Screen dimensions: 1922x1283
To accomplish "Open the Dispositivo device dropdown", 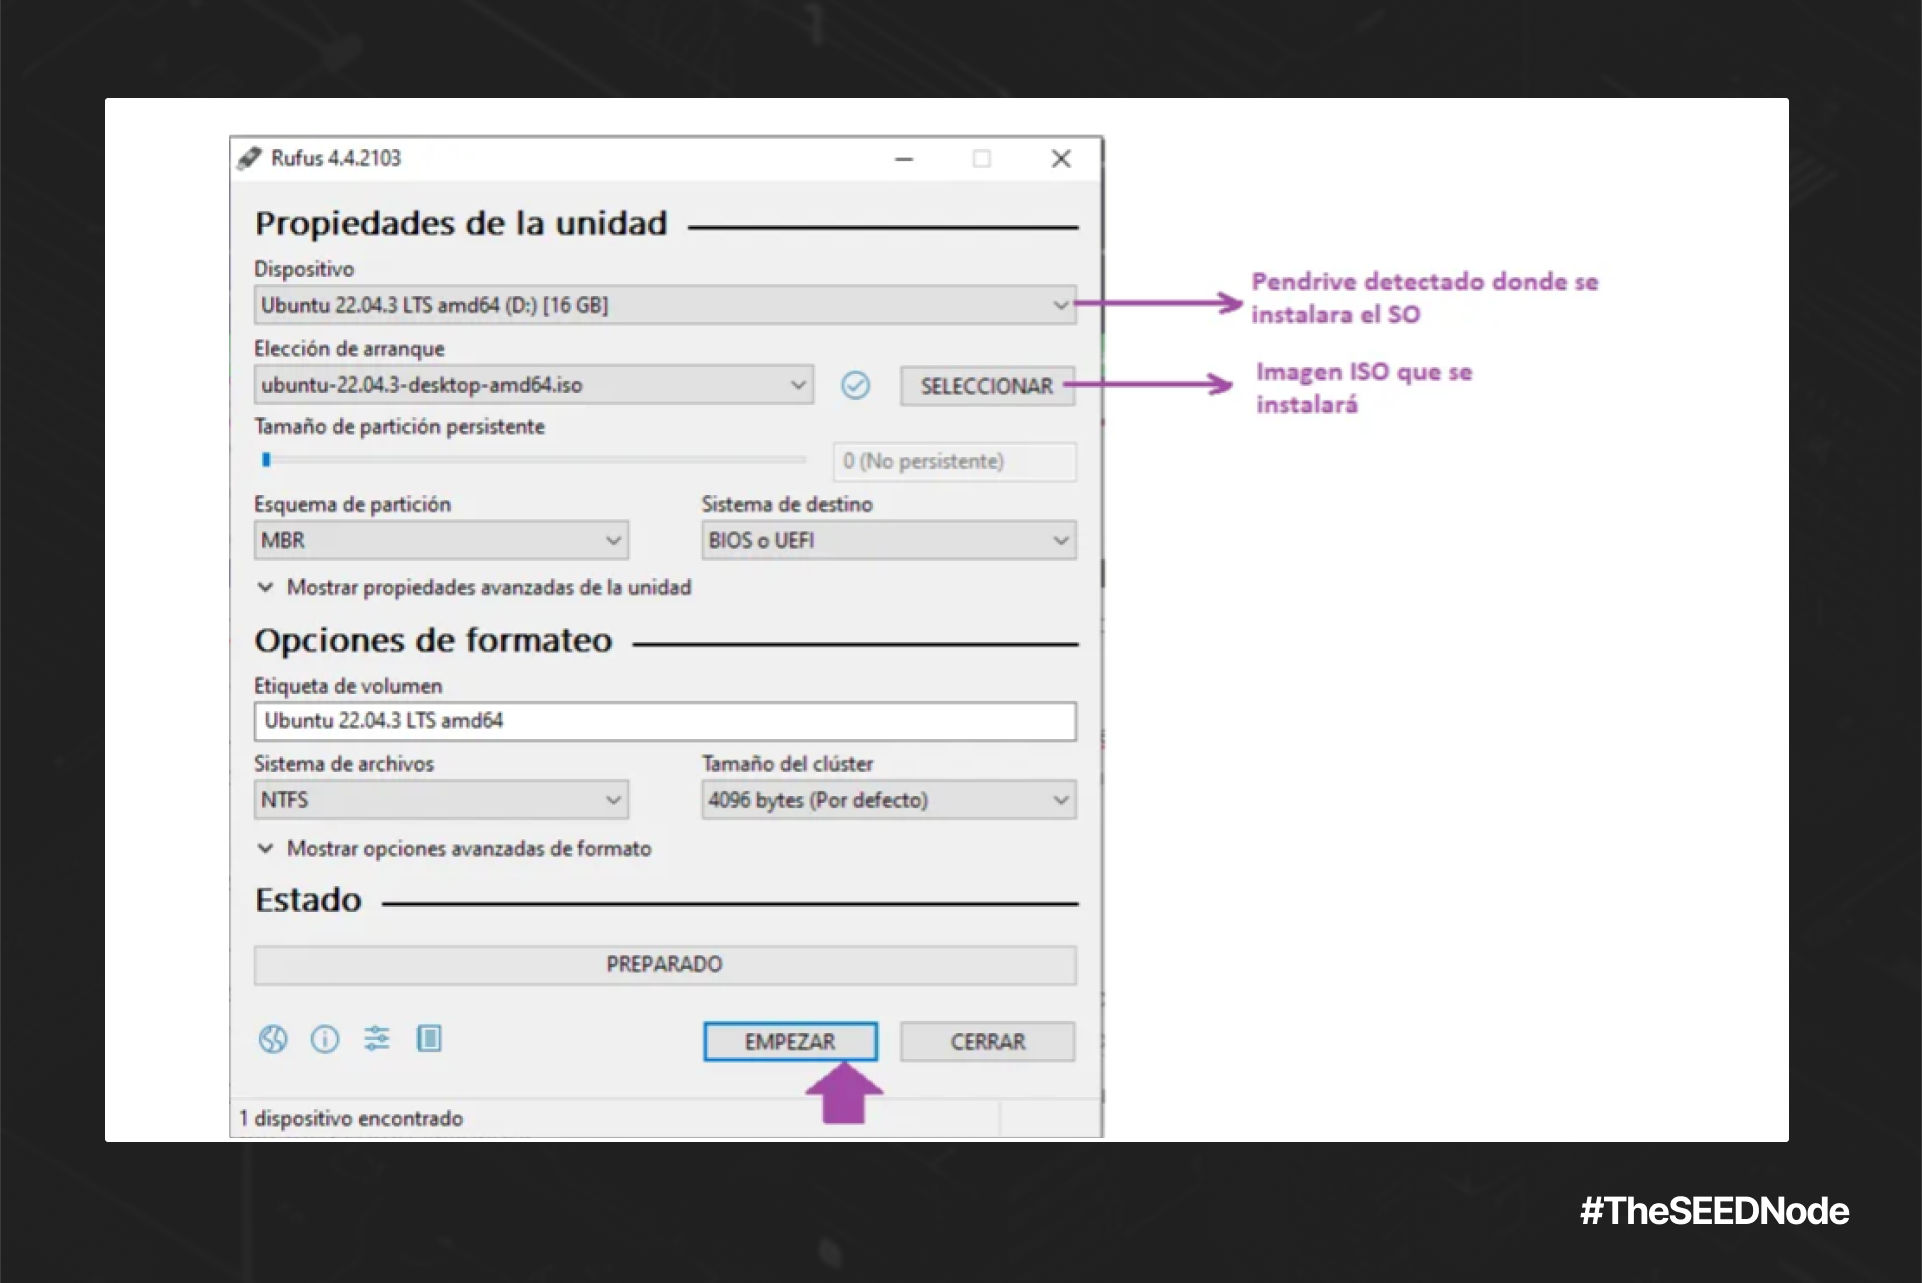I will [665, 305].
